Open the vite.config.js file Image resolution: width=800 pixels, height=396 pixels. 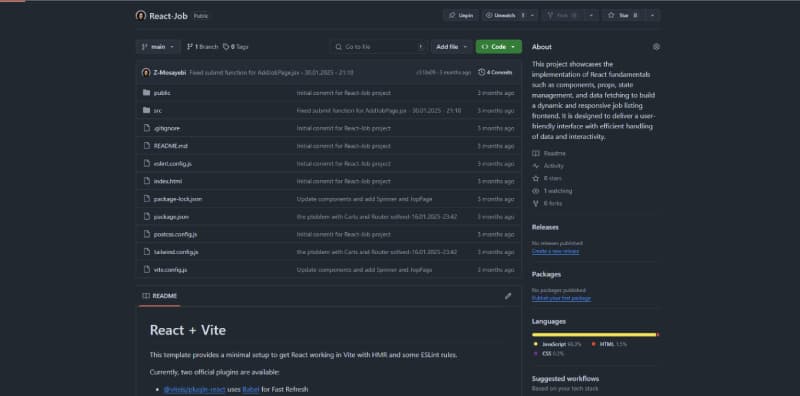pos(170,269)
